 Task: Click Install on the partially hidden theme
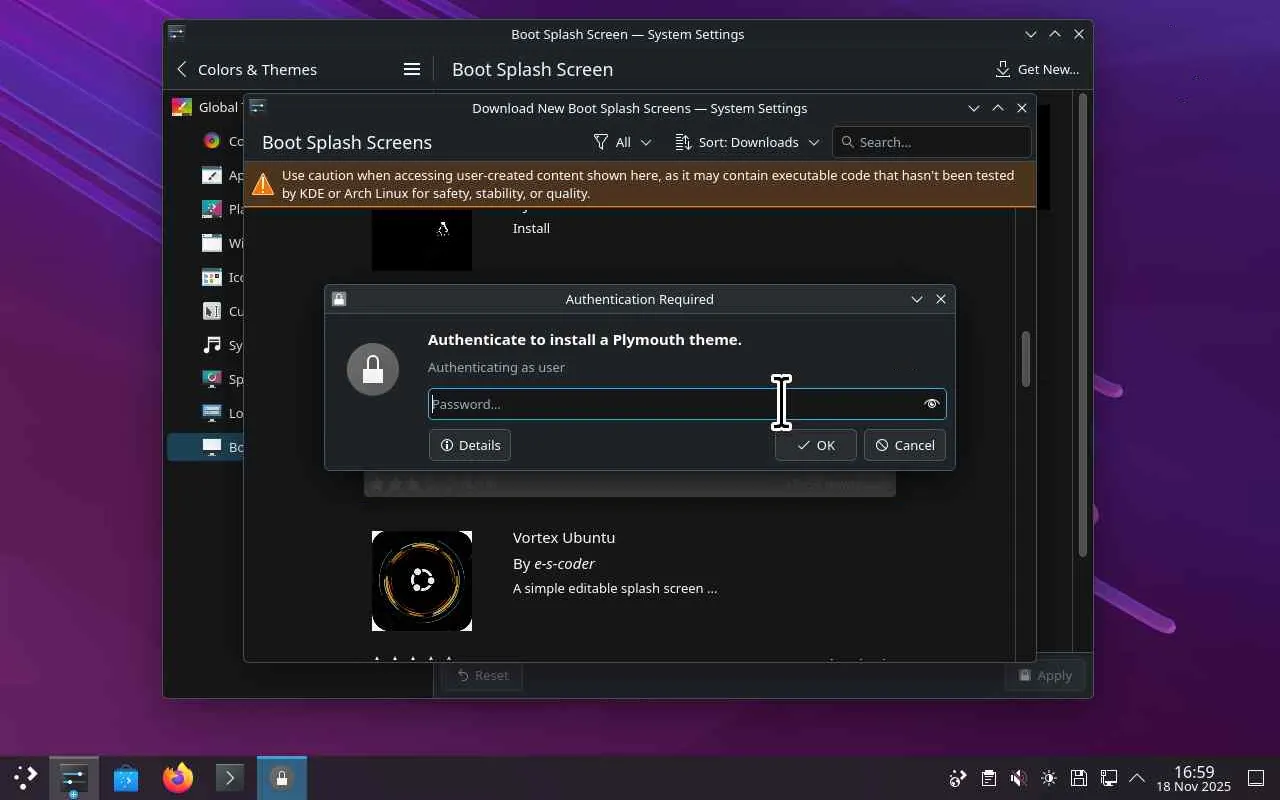pyautogui.click(x=531, y=228)
